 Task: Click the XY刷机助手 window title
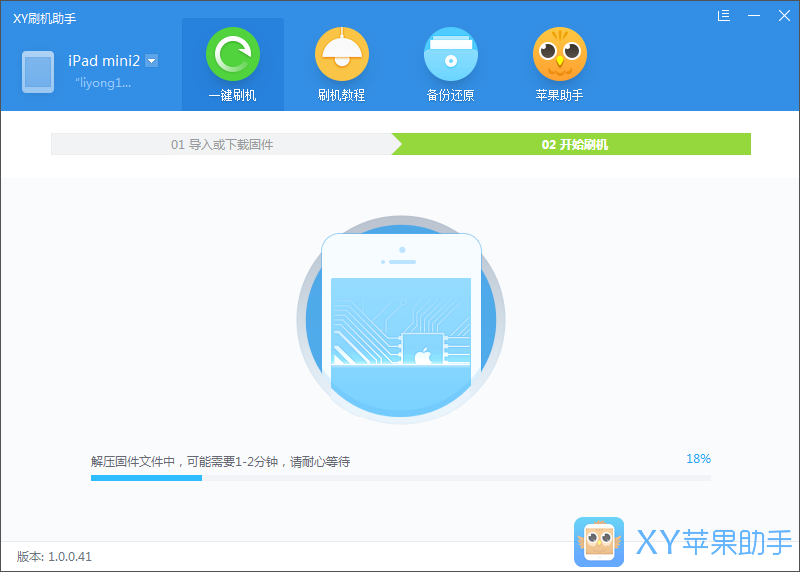coord(44,19)
